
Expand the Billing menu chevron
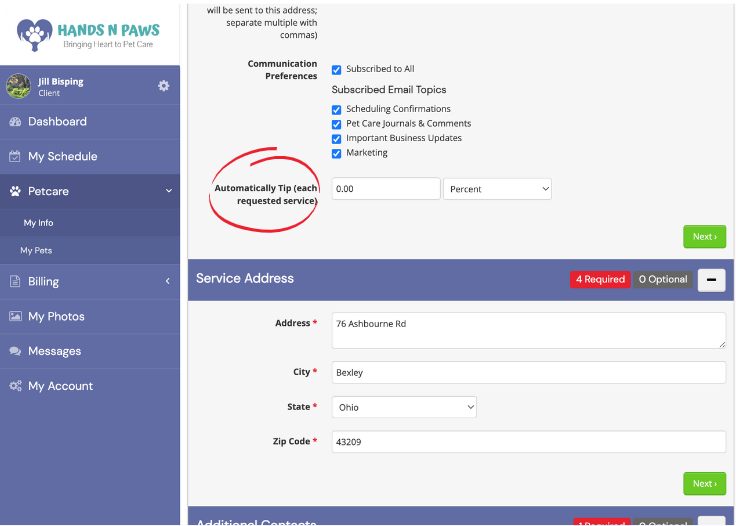tap(168, 281)
